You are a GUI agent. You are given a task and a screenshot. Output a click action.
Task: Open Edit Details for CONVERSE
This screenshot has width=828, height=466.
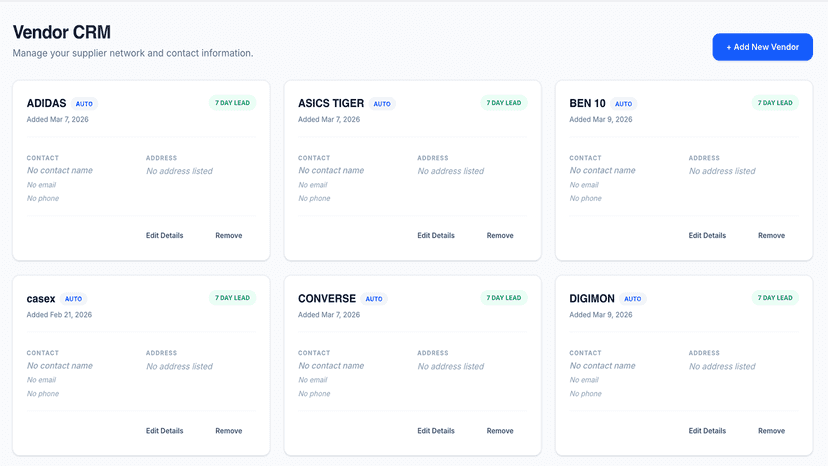436,431
